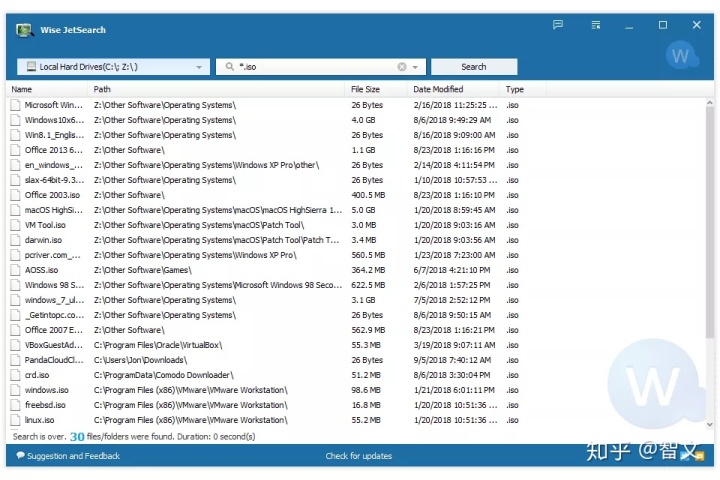
Task: Click date 3/19/2018 9:07:11 AM
Action: [455, 345]
